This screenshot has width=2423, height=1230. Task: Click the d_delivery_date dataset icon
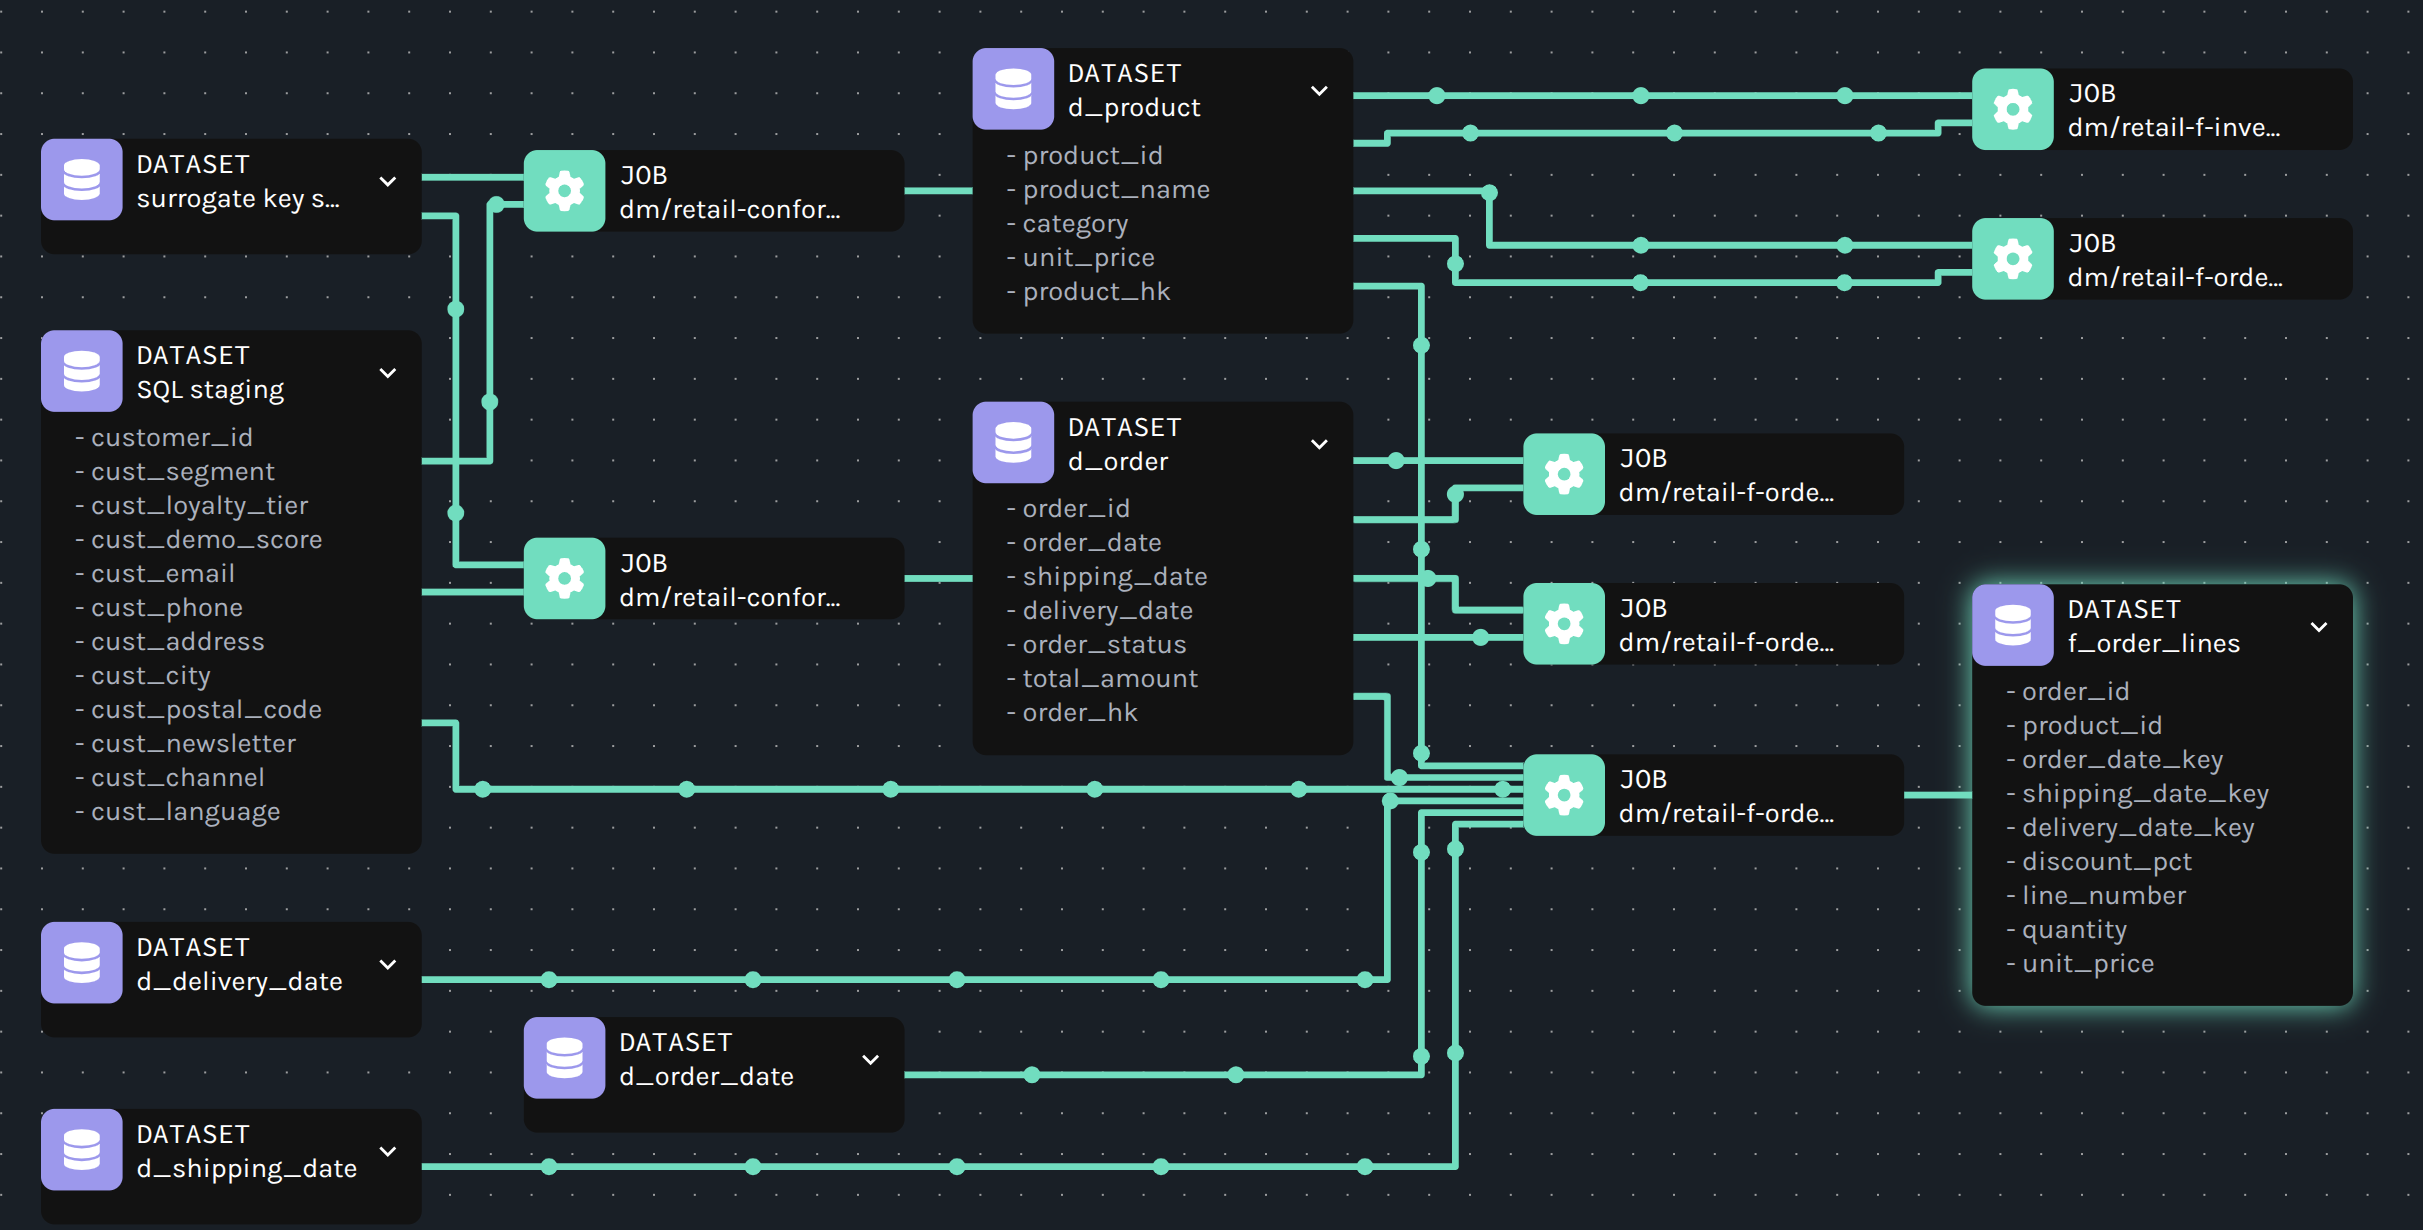(x=81, y=963)
